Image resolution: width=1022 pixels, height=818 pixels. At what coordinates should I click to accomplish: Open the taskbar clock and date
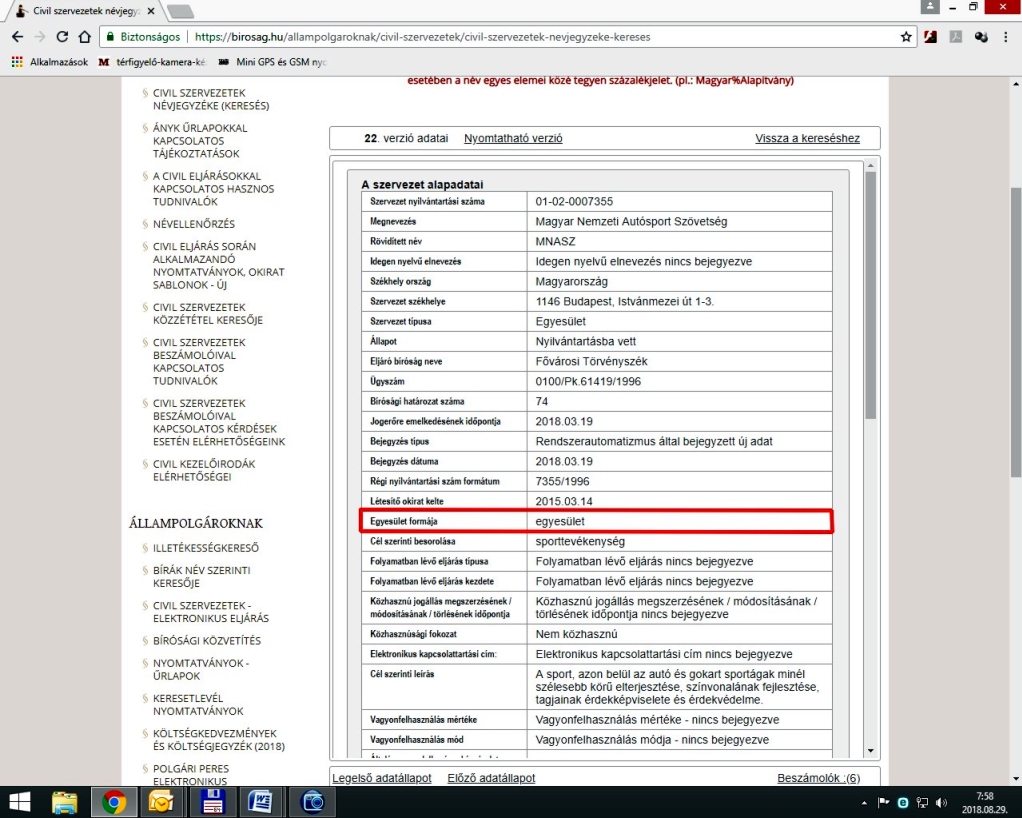pyautogui.click(x=985, y=802)
